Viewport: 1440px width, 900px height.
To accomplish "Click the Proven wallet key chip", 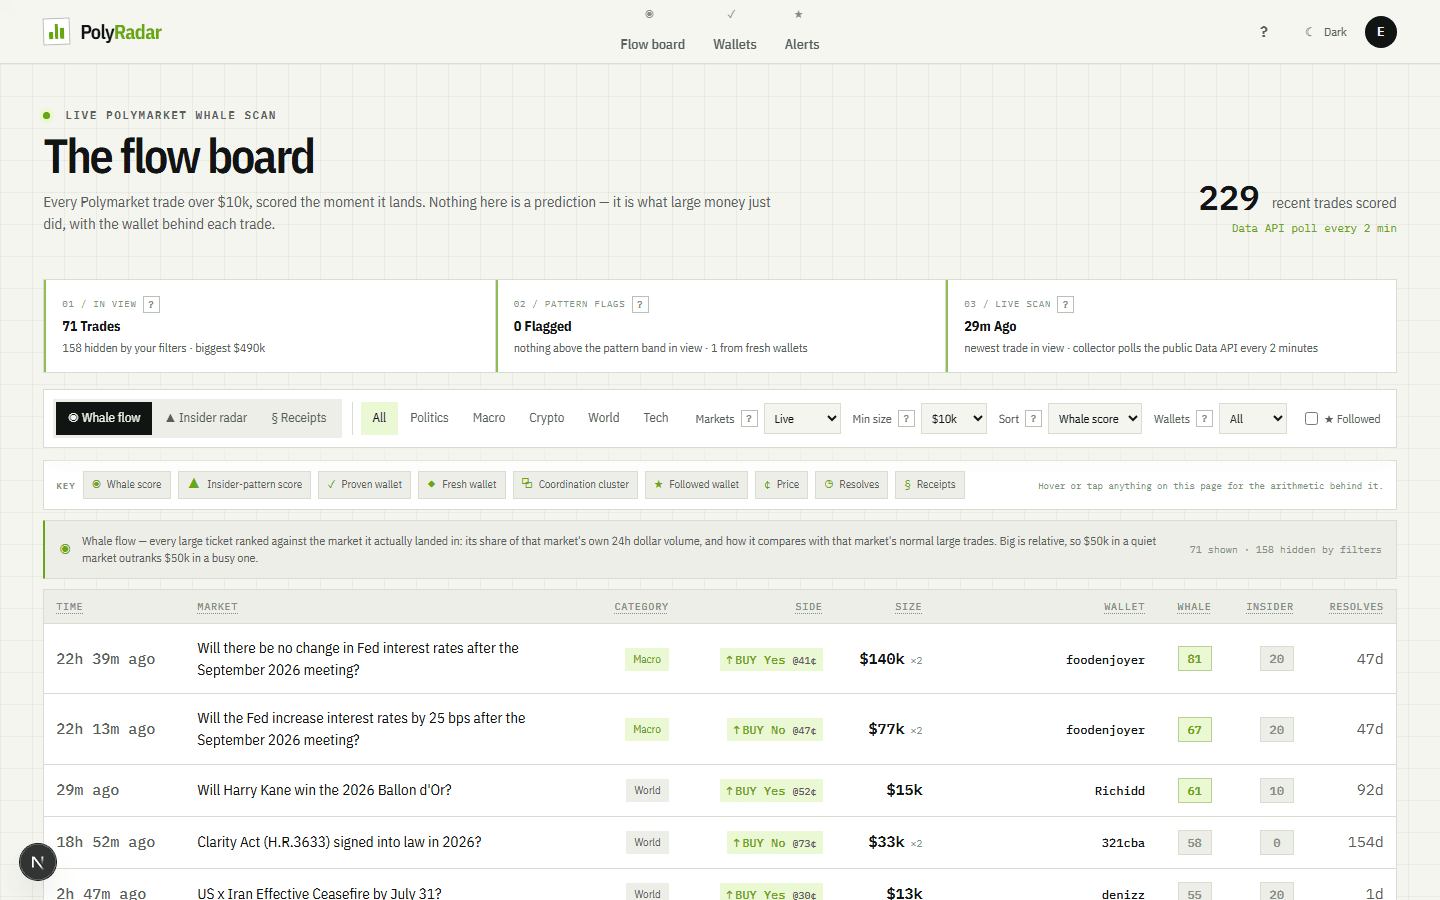I will (365, 485).
